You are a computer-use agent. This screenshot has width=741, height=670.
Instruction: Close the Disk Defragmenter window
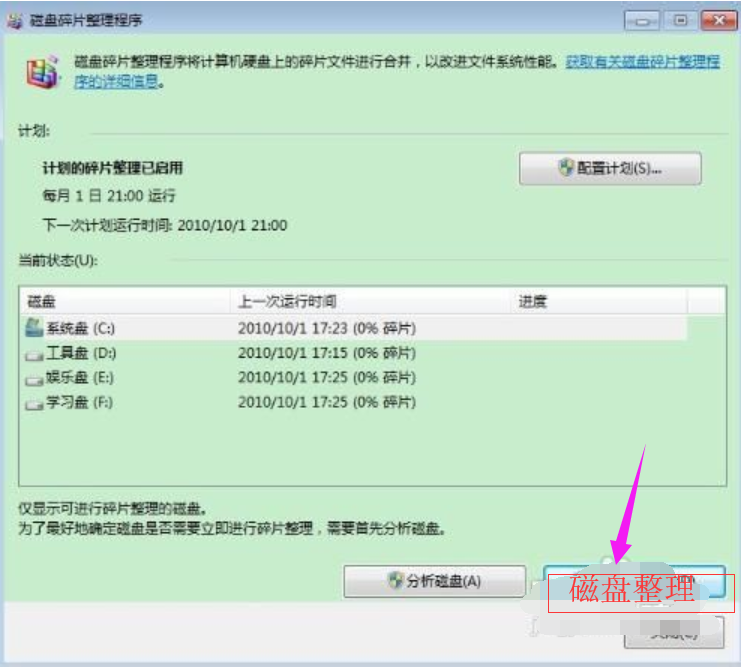coord(719,20)
